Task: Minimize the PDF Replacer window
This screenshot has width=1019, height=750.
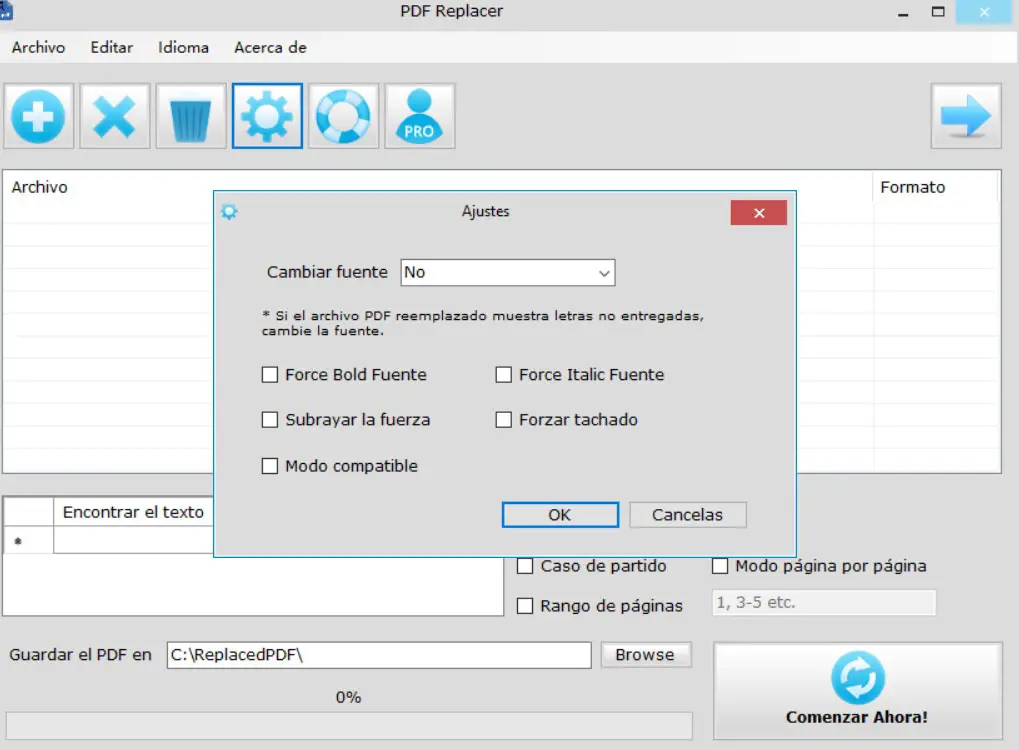Action: click(903, 12)
